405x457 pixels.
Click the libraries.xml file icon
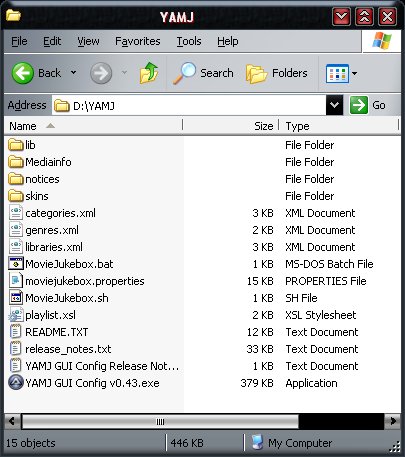coord(16,247)
